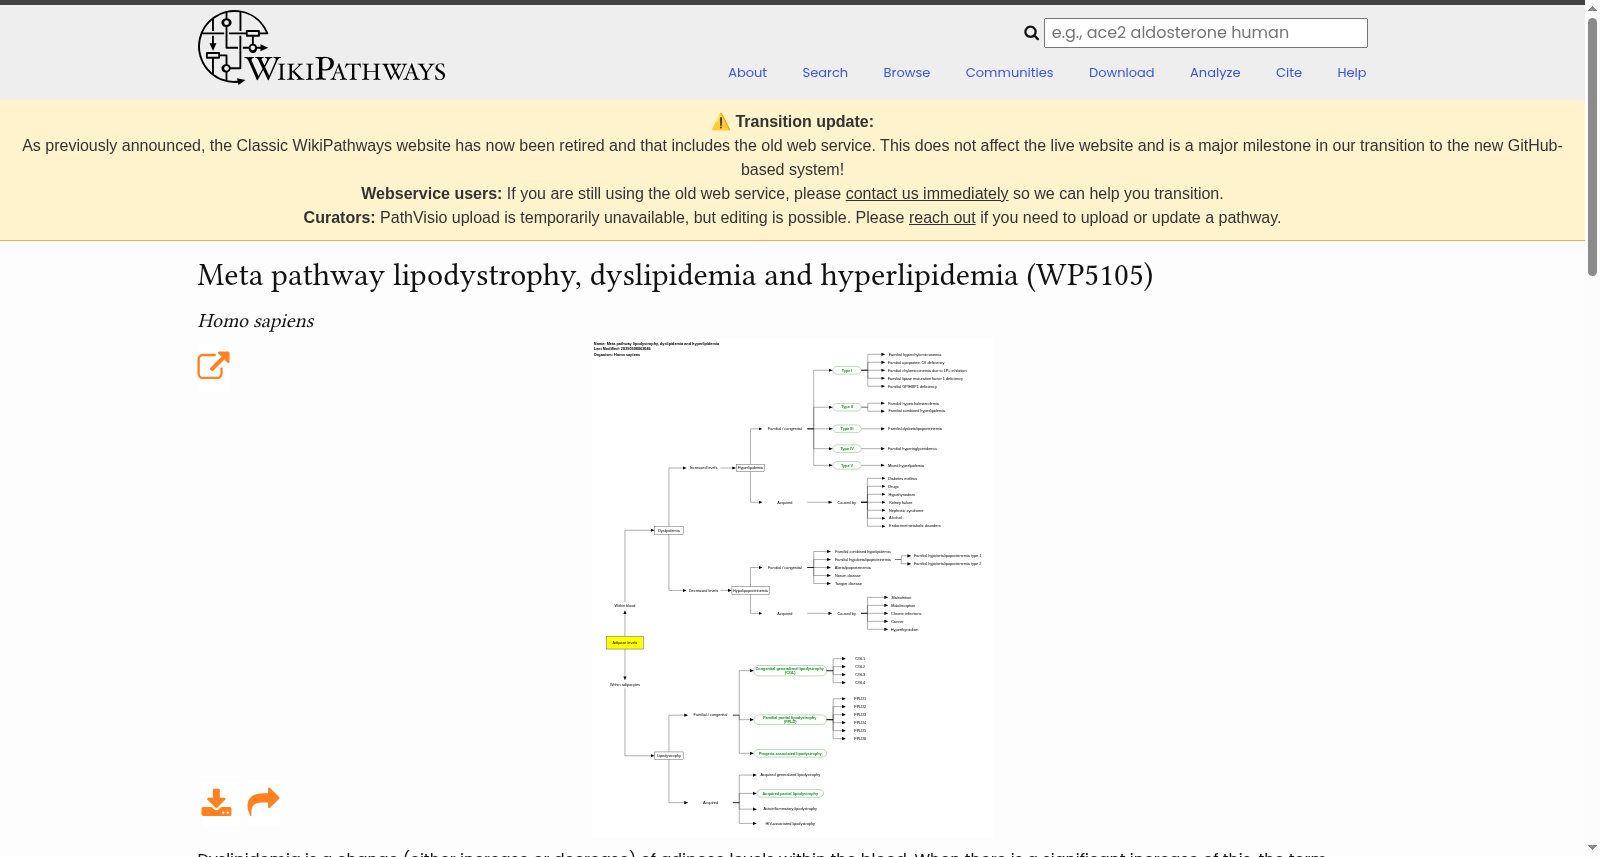The image size is (1600, 857).
Task: Click the orange share arrow icon
Action: pos(263,802)
